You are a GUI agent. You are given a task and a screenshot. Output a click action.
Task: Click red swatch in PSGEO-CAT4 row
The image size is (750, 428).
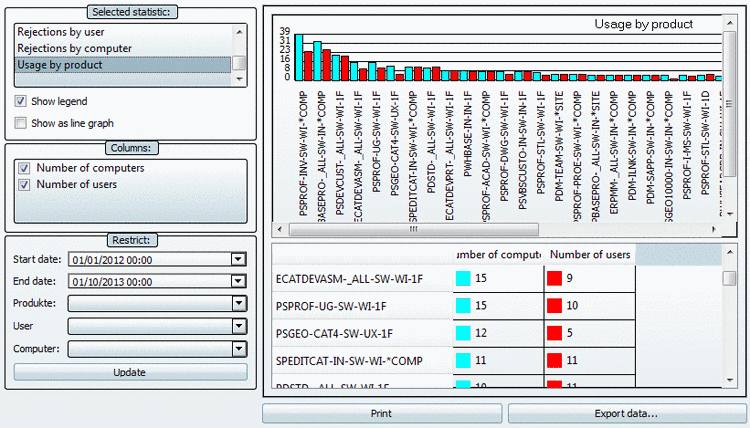[x=554, y=333]
